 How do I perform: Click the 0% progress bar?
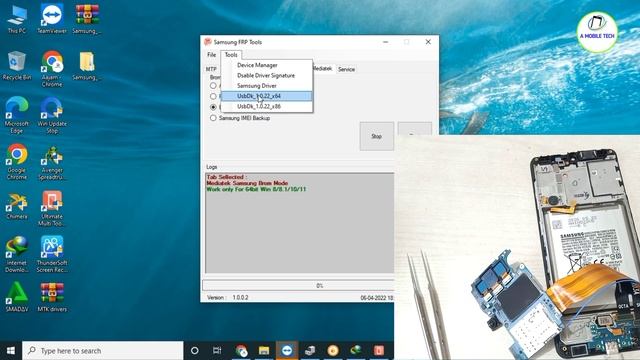(298, 285)
